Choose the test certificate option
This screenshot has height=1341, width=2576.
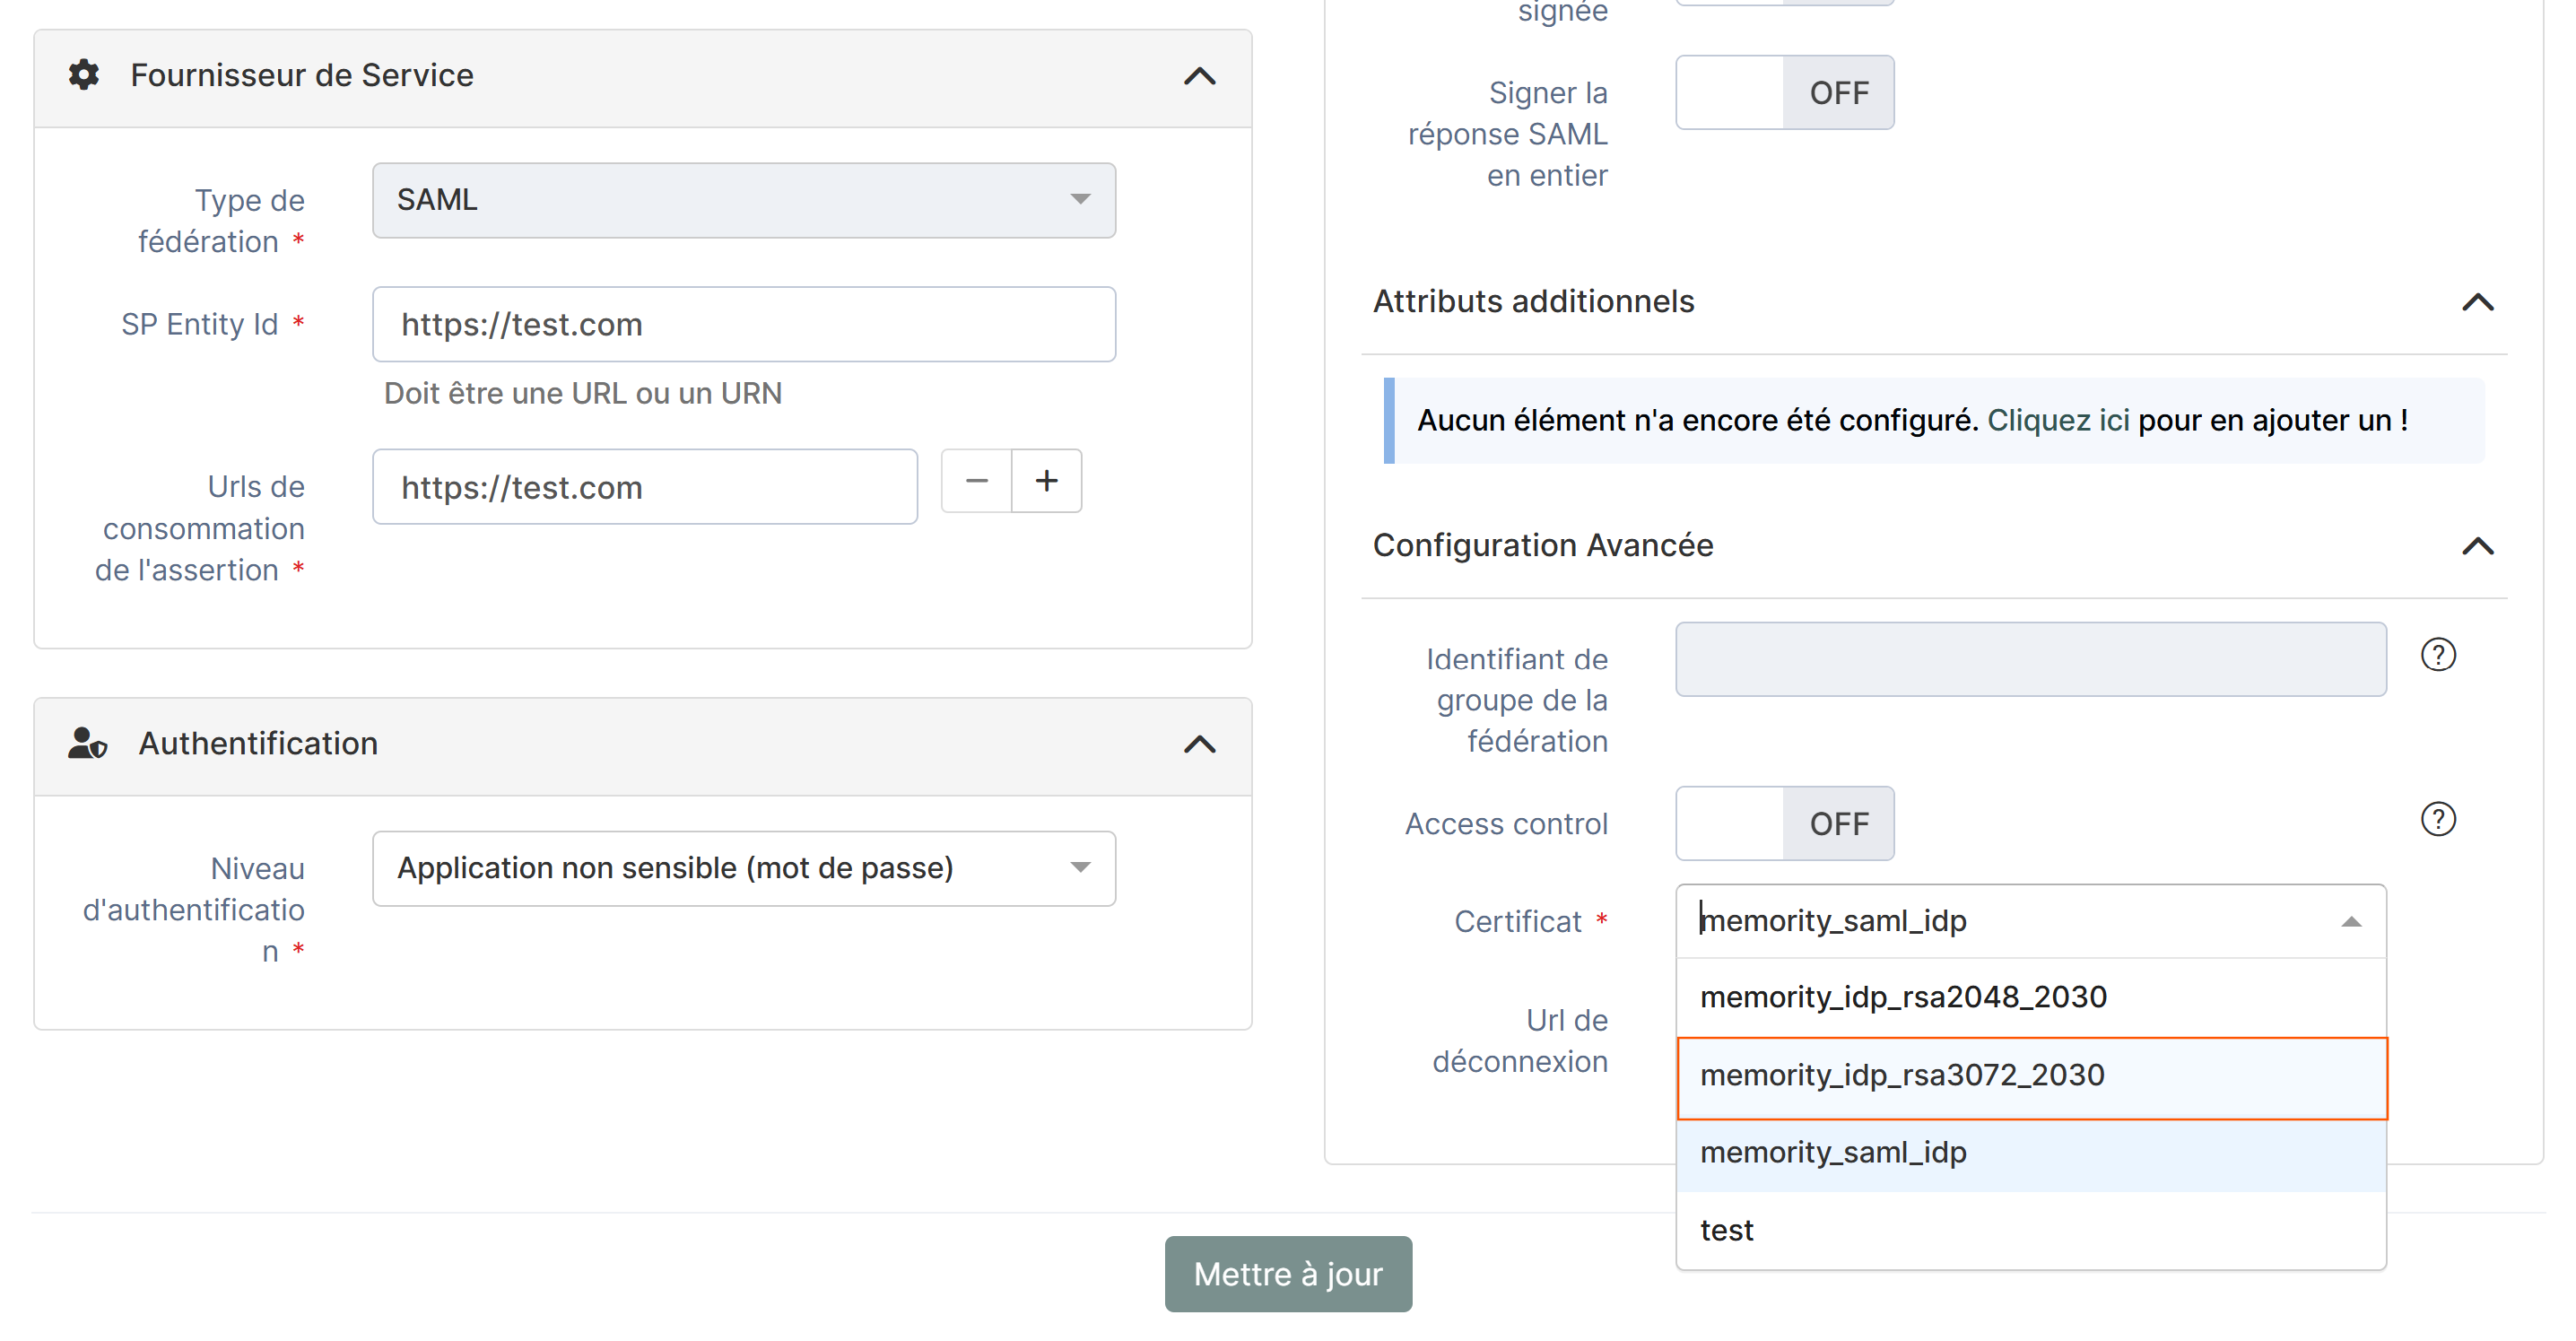[x=1727, y=1230]
